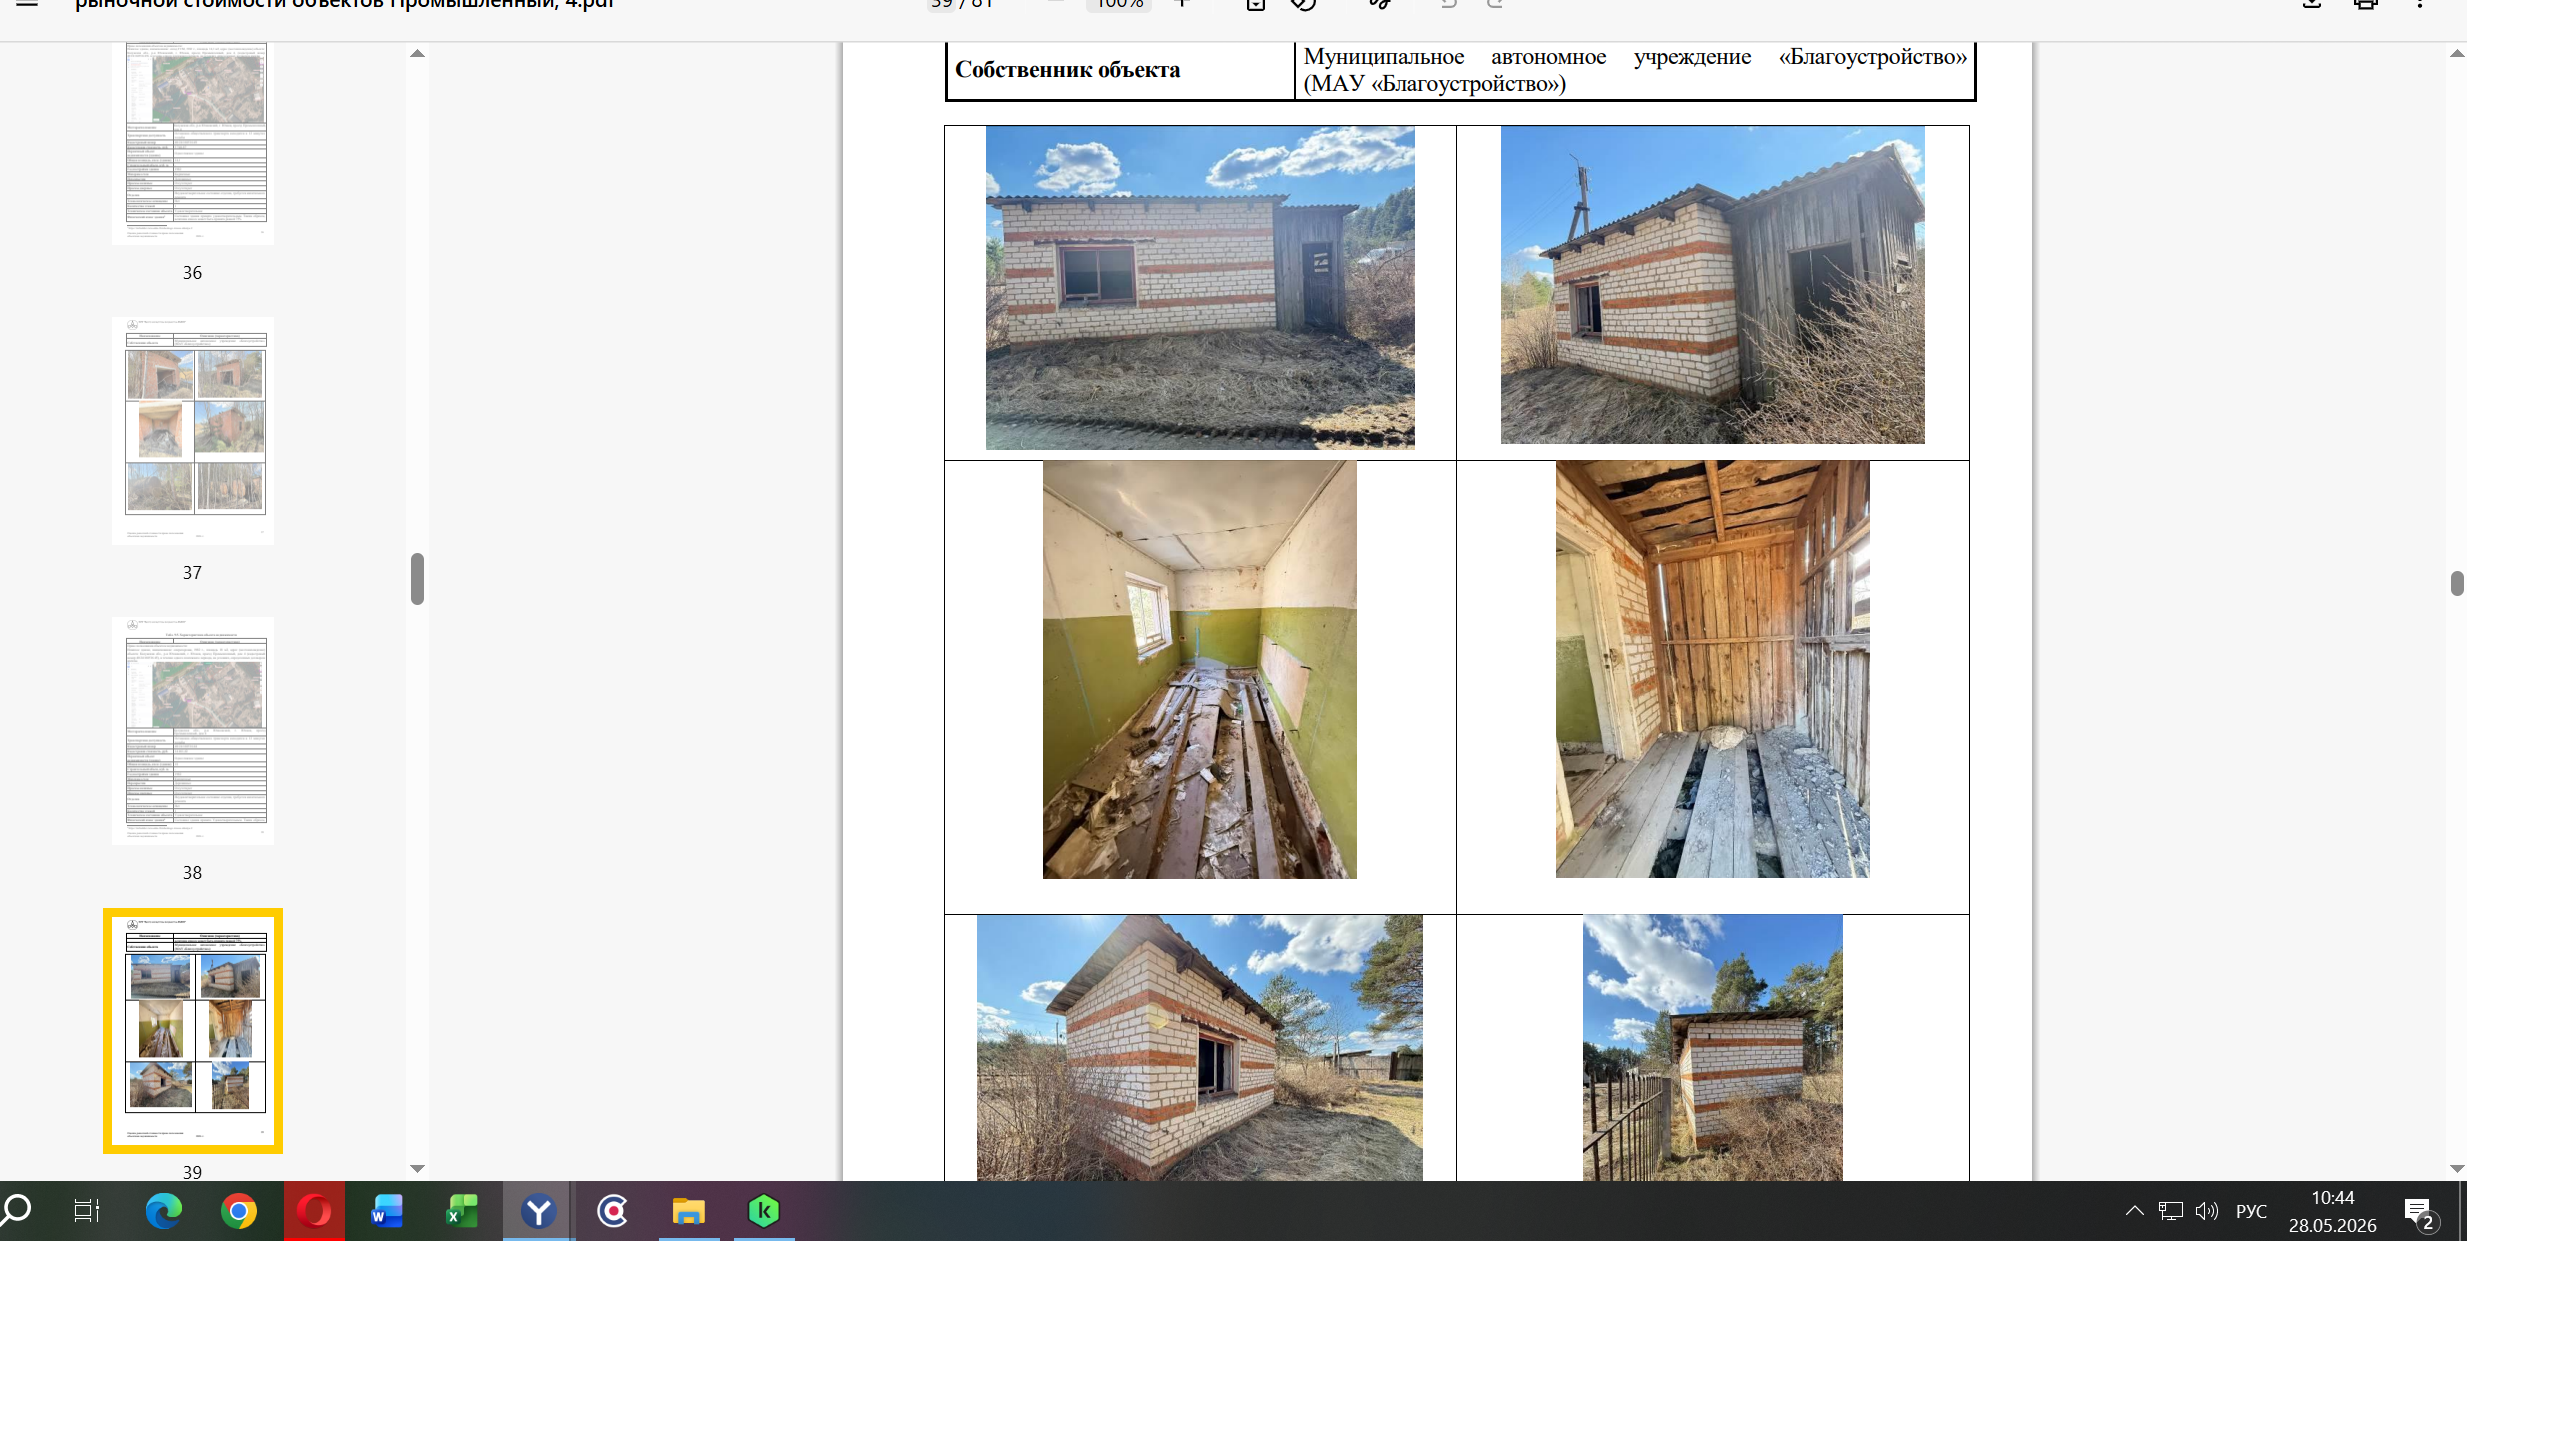Toggle the volume speaker icon in the tray

click(x=2207, y=1211)
